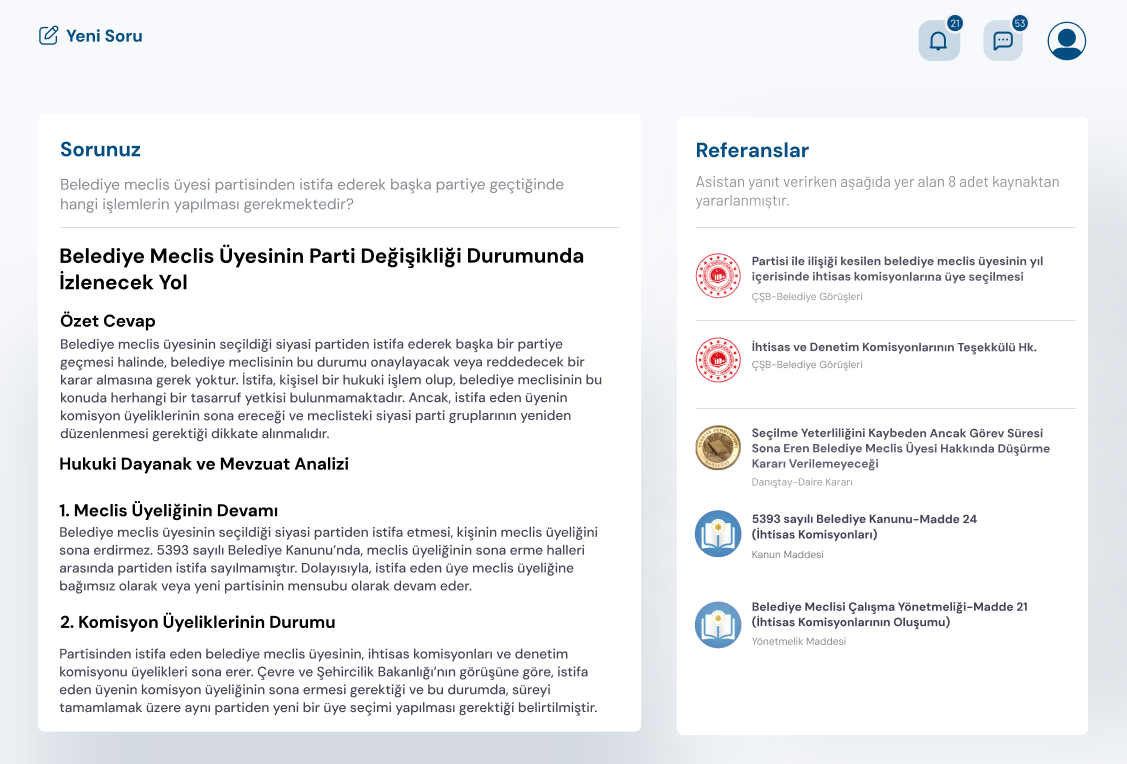Click the Komisyon Üyeliklerinin Durumu section heading
Image resolution: width=1127 pixels, height=764 pixels.
click(x=197, y=622)
